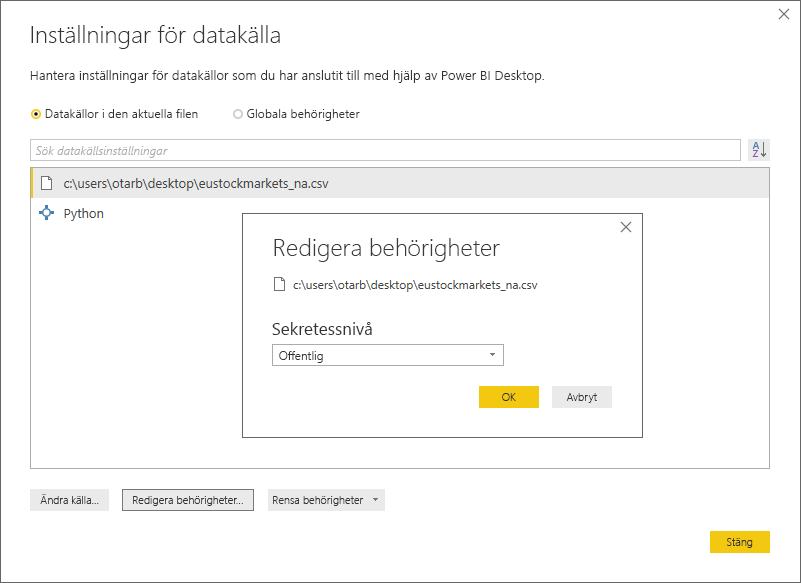Image resolution: width=801 pixels, height=583 pixels.
Task: Select Globala behörigheter radio button
Action: [x=238, y=114]
